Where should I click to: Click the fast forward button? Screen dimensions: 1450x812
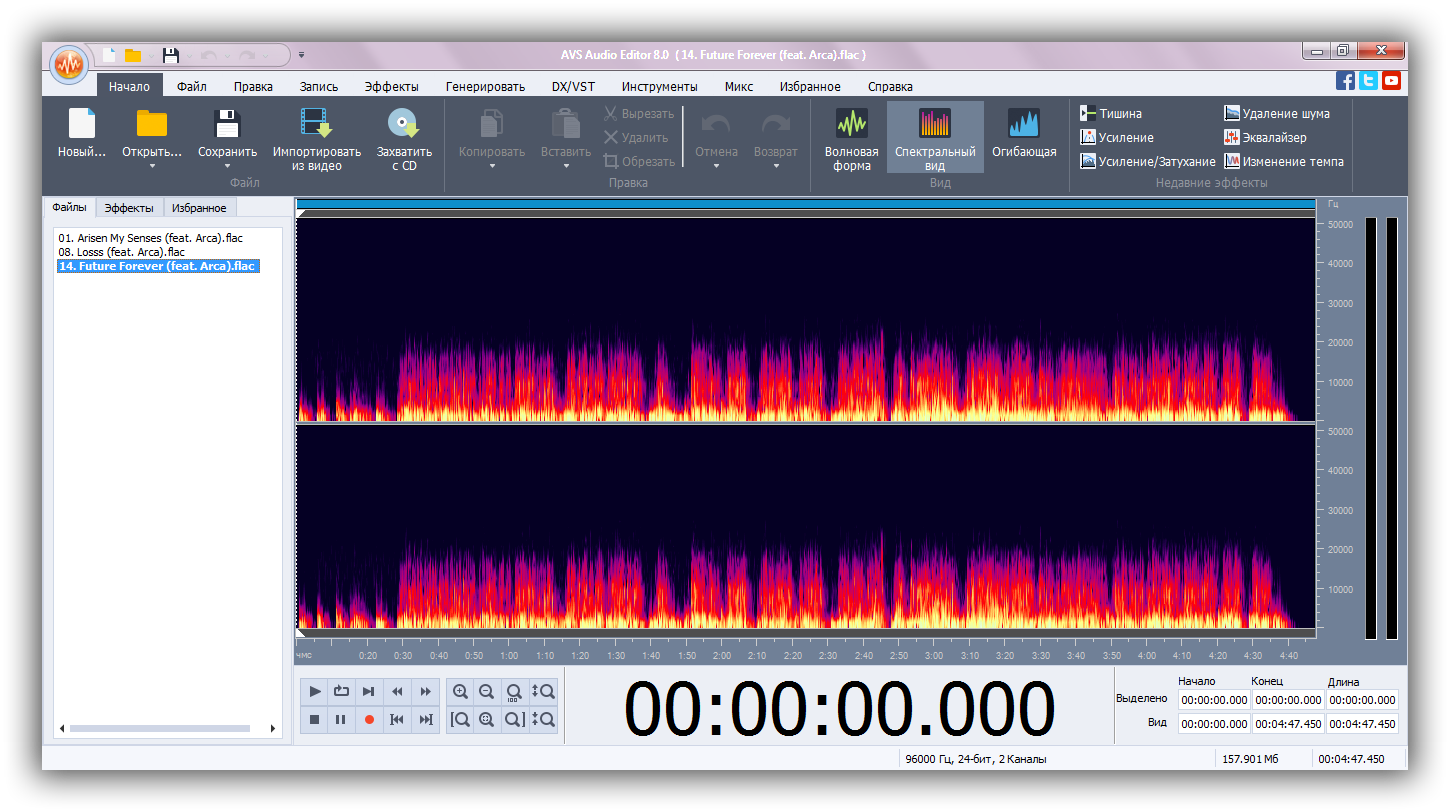pos(426,691)
